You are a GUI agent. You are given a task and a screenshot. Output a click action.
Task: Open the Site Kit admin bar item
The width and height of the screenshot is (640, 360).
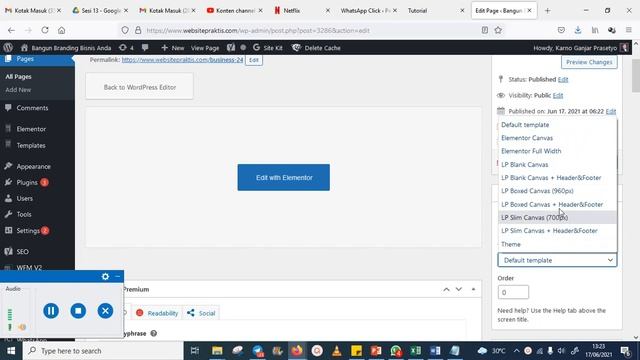(268, 48)
